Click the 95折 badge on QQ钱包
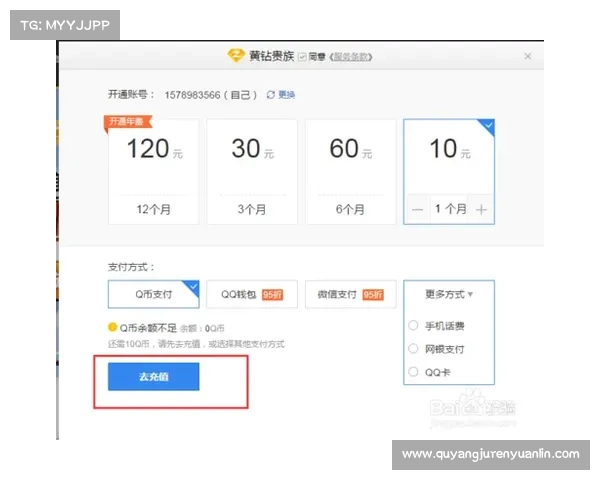 [272, 295]
